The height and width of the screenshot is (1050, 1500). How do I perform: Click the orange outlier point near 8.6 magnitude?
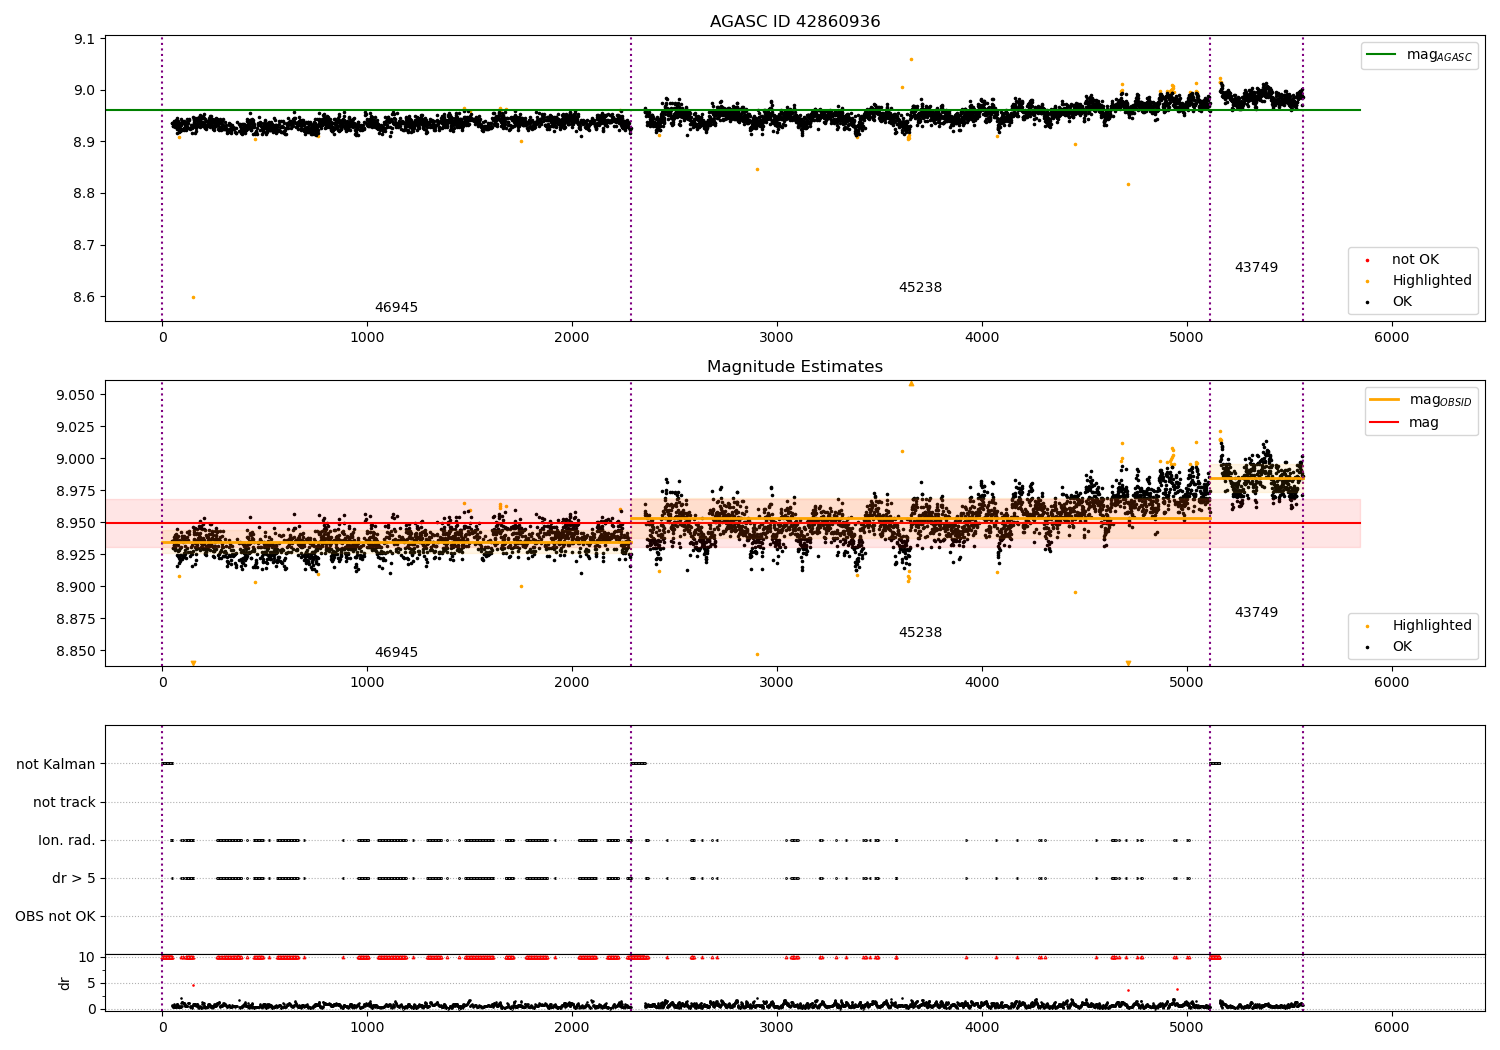(193, 297)
